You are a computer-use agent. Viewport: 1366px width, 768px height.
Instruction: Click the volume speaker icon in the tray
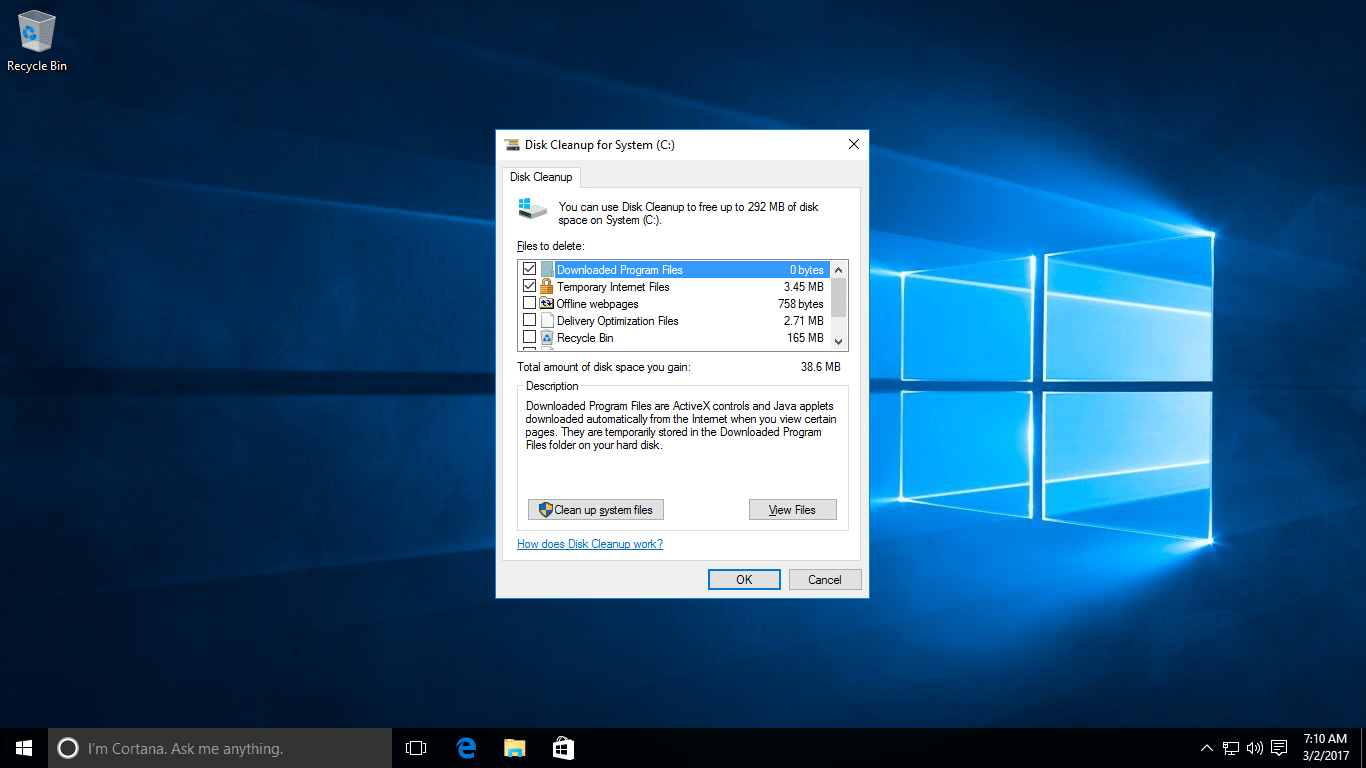pyautogui.click(x=1254, y=747)
